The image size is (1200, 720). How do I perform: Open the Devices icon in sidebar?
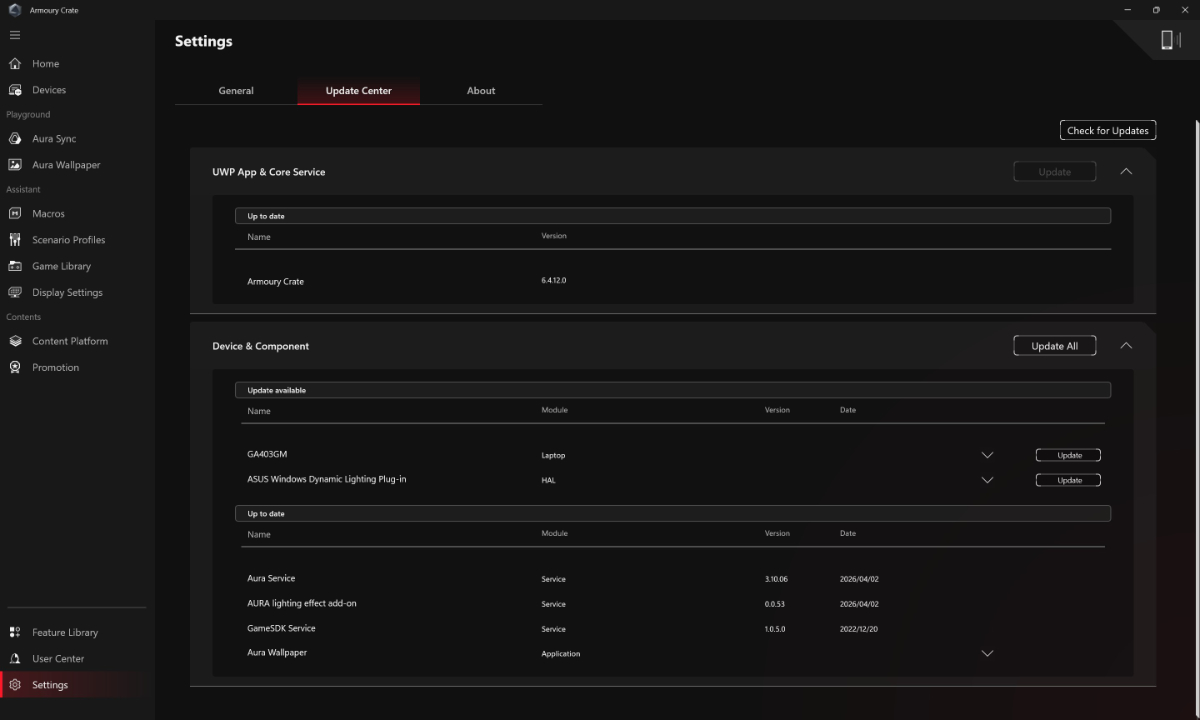[15, 90]
